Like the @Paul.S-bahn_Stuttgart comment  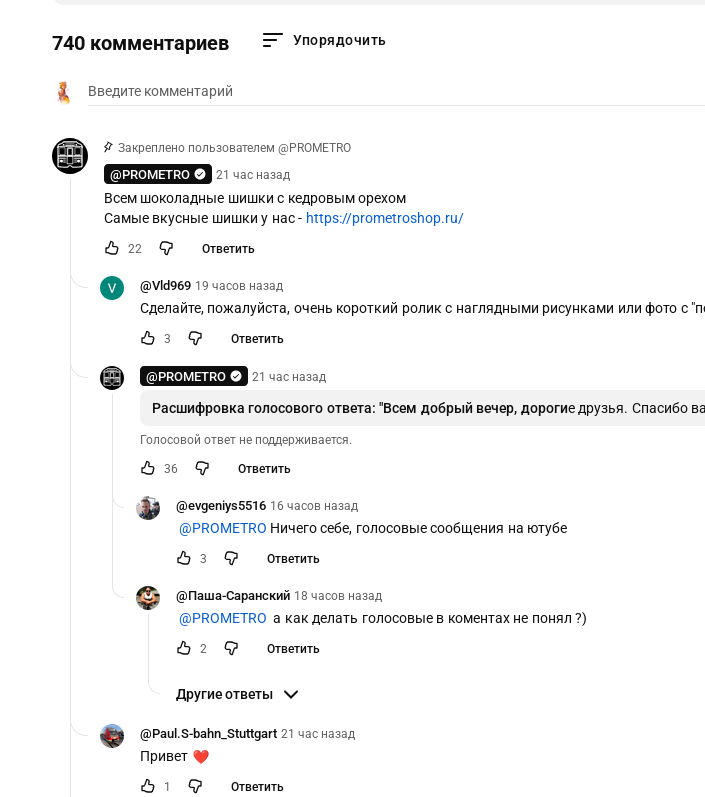(x=148, y=786)
